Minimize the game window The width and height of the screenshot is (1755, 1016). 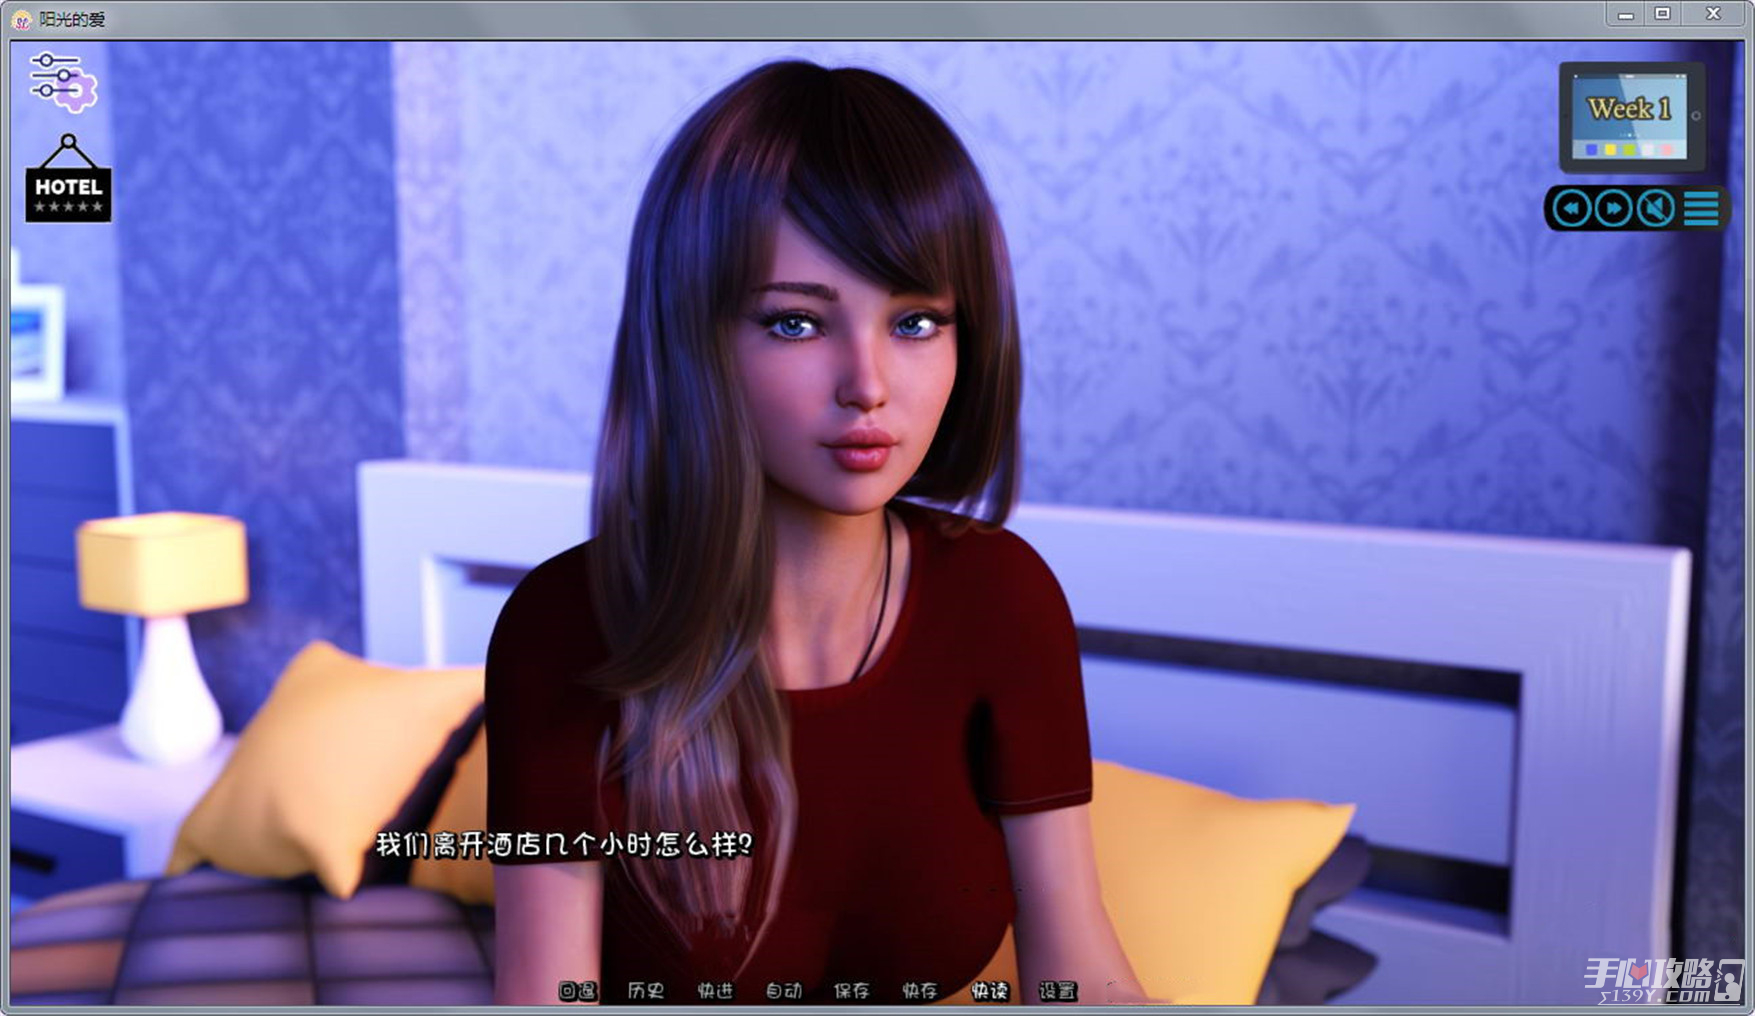pos(1626,15)
